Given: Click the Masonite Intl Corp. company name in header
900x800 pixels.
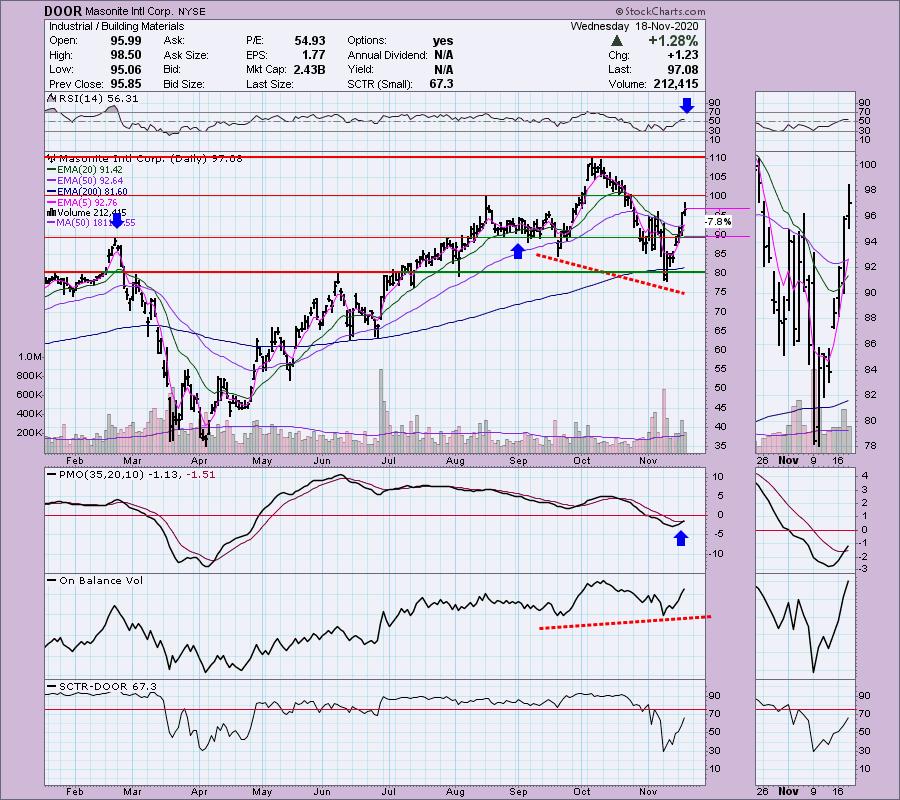Looking at the screenshot, I should [129, 11].
